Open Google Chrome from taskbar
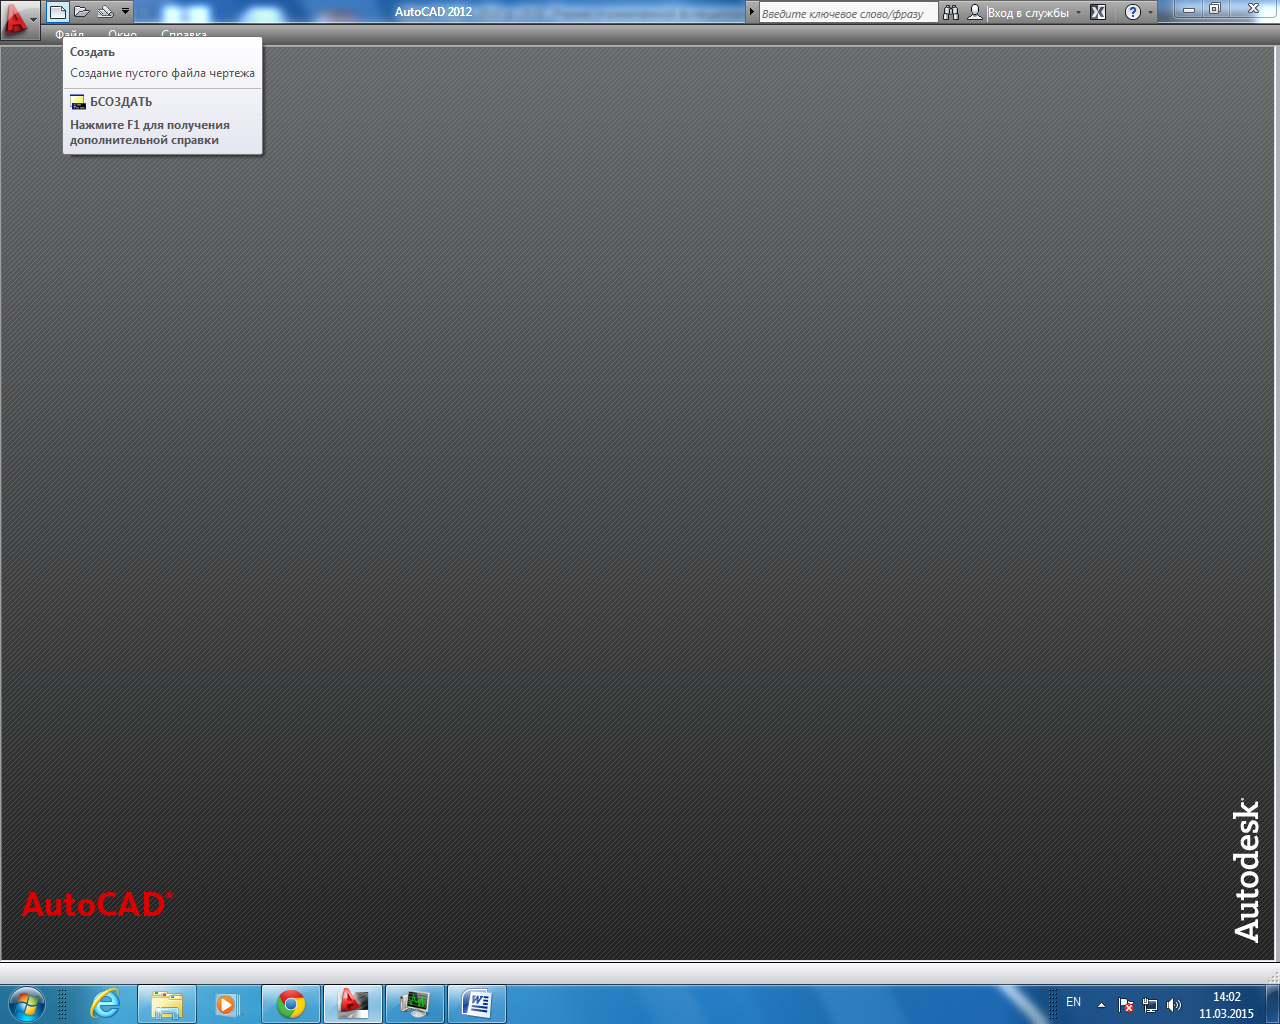 click(291, 1004)
